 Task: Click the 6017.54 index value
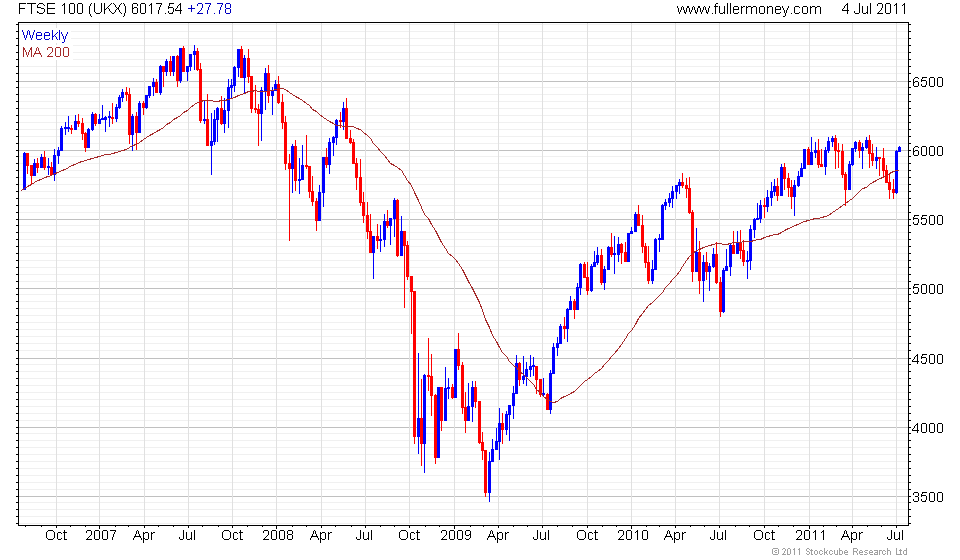click(x=157, y=9)
